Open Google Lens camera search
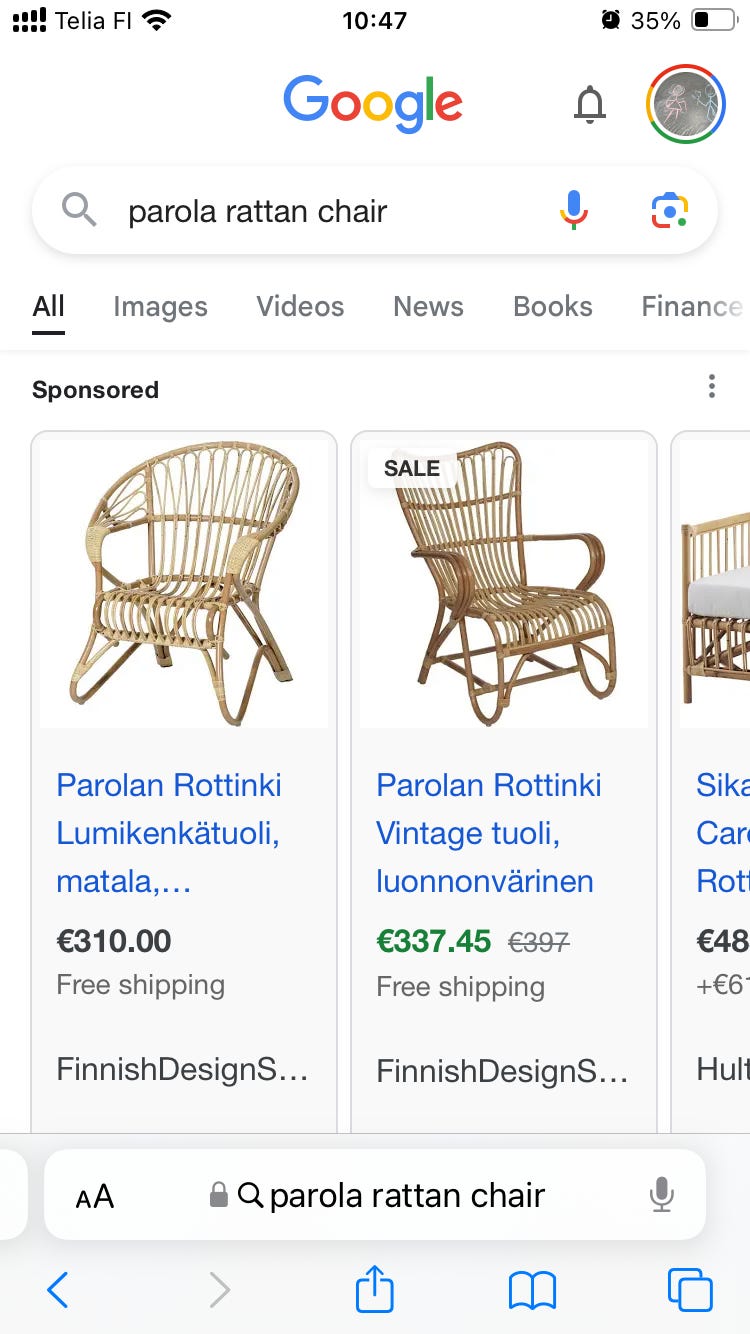This screenshot has width=750, height=1334. click(x=669, y=211)
